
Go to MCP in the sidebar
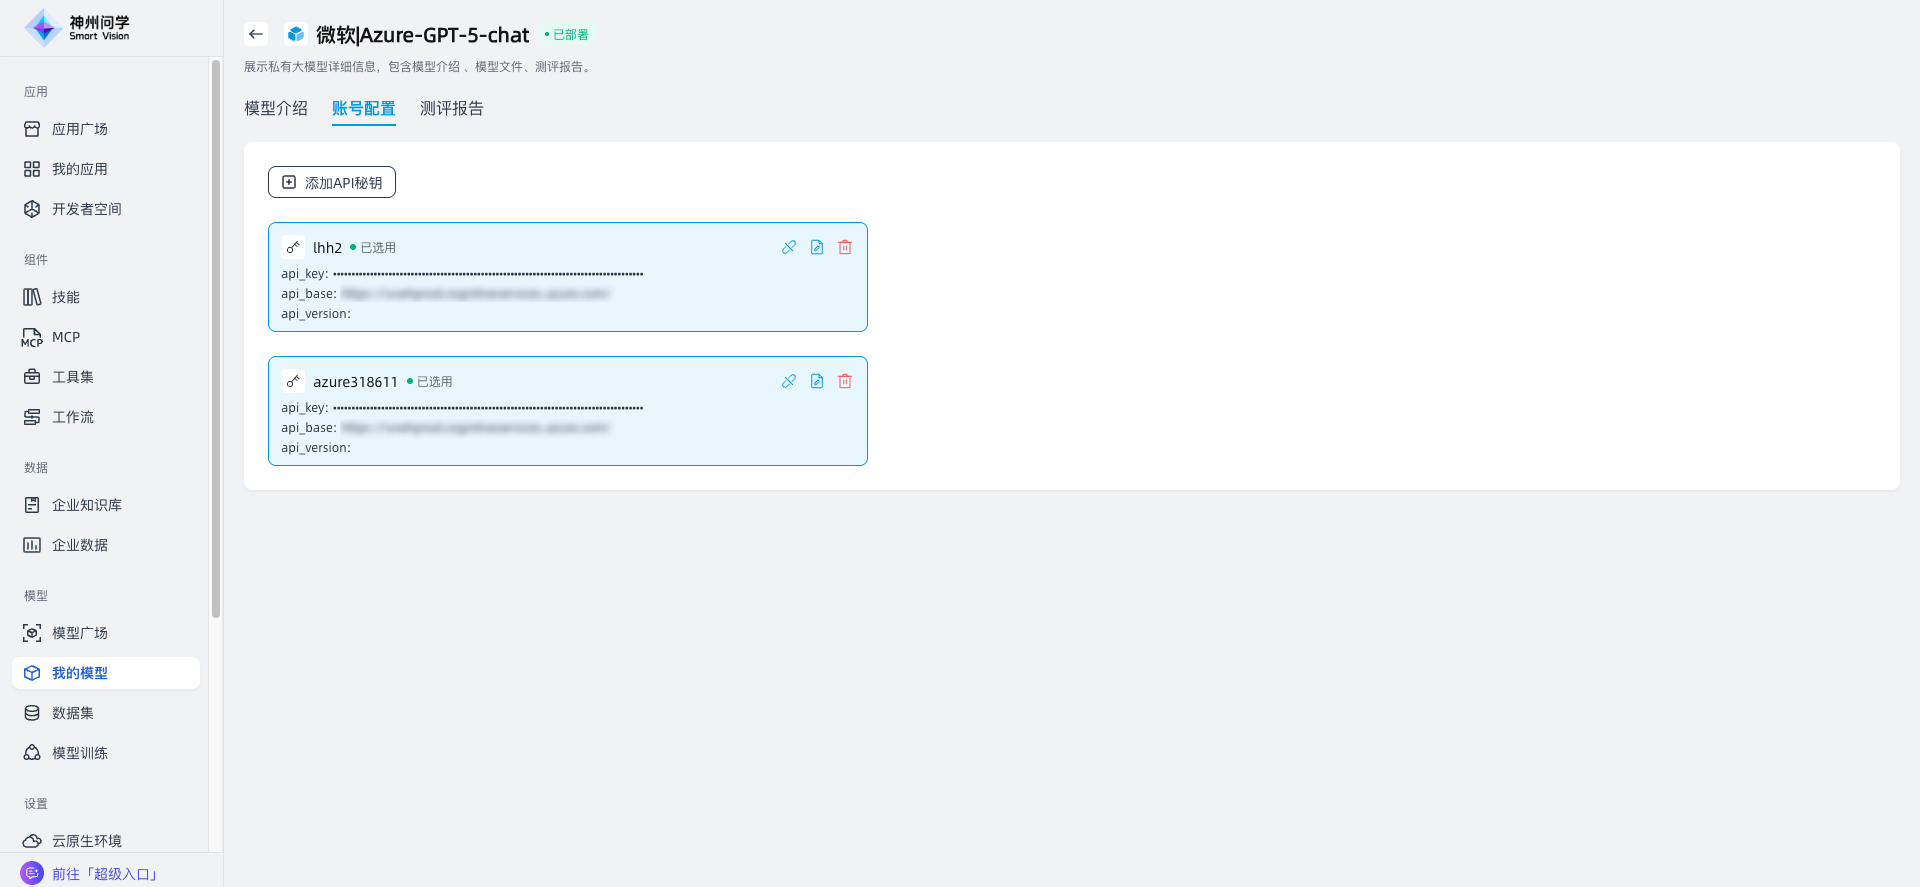tap(66, 337)
